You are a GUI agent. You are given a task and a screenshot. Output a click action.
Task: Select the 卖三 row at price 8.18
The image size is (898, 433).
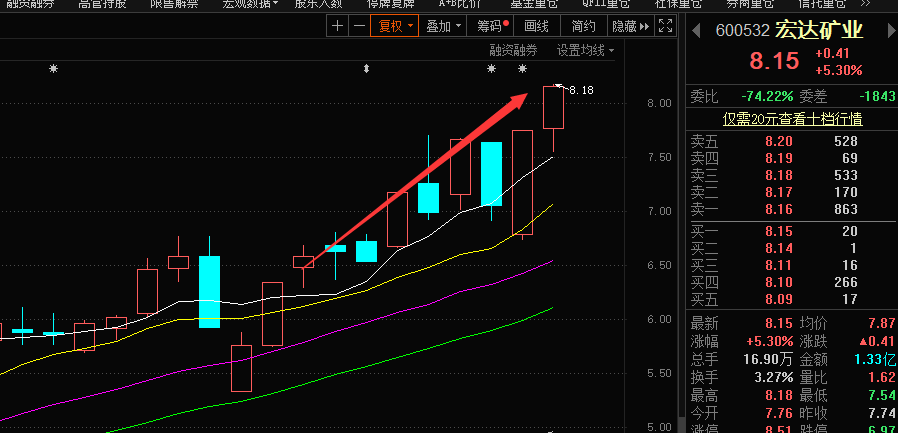793,175
